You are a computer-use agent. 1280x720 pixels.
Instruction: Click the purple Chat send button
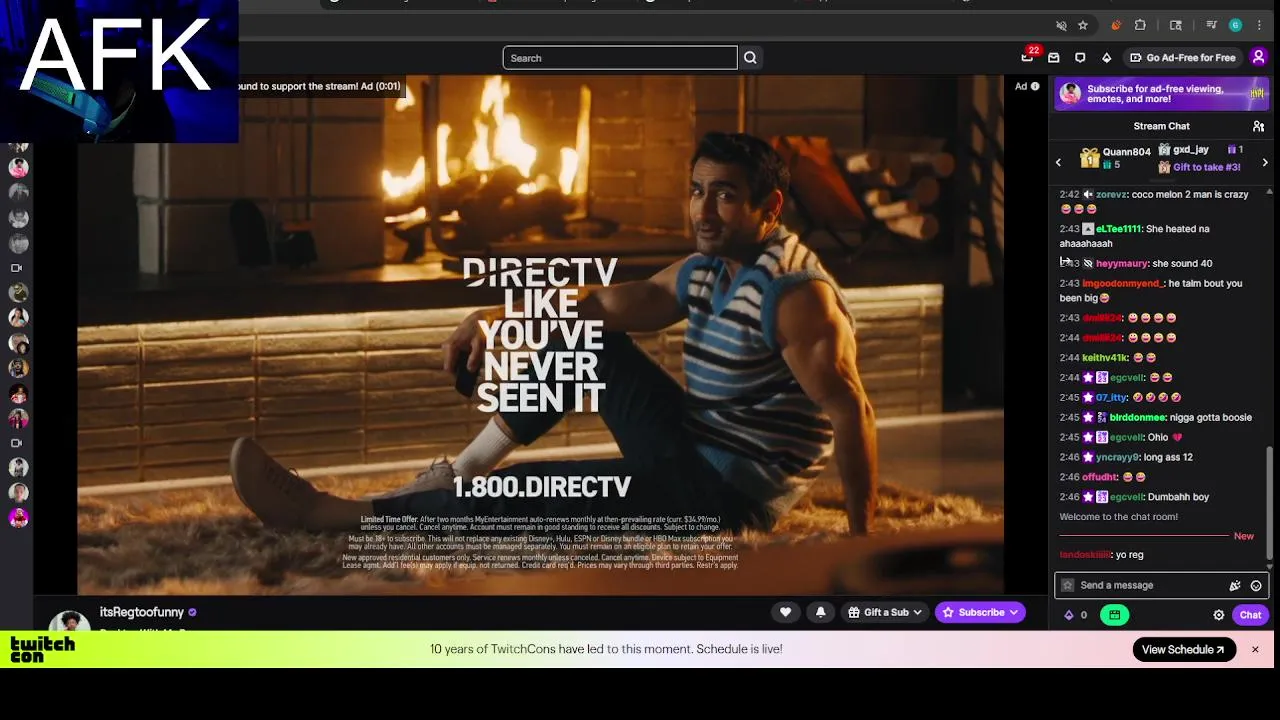tap(1250, 615)
